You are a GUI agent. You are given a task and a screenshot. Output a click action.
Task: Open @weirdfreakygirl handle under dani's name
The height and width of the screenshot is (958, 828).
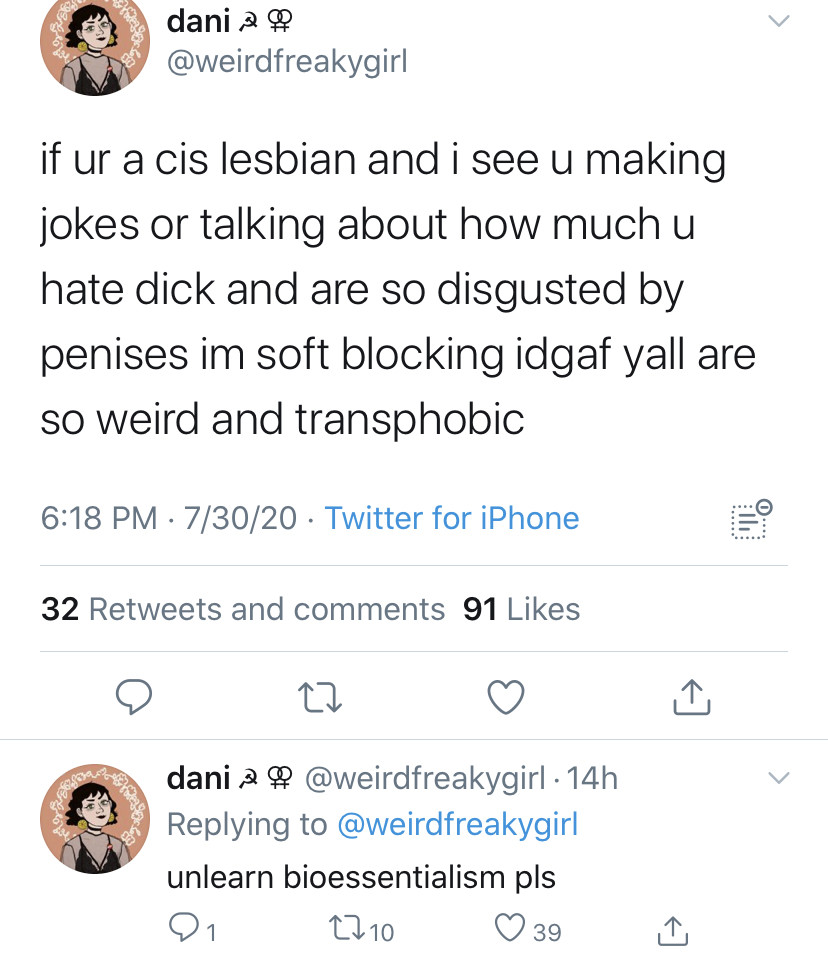tap(287, 62)
